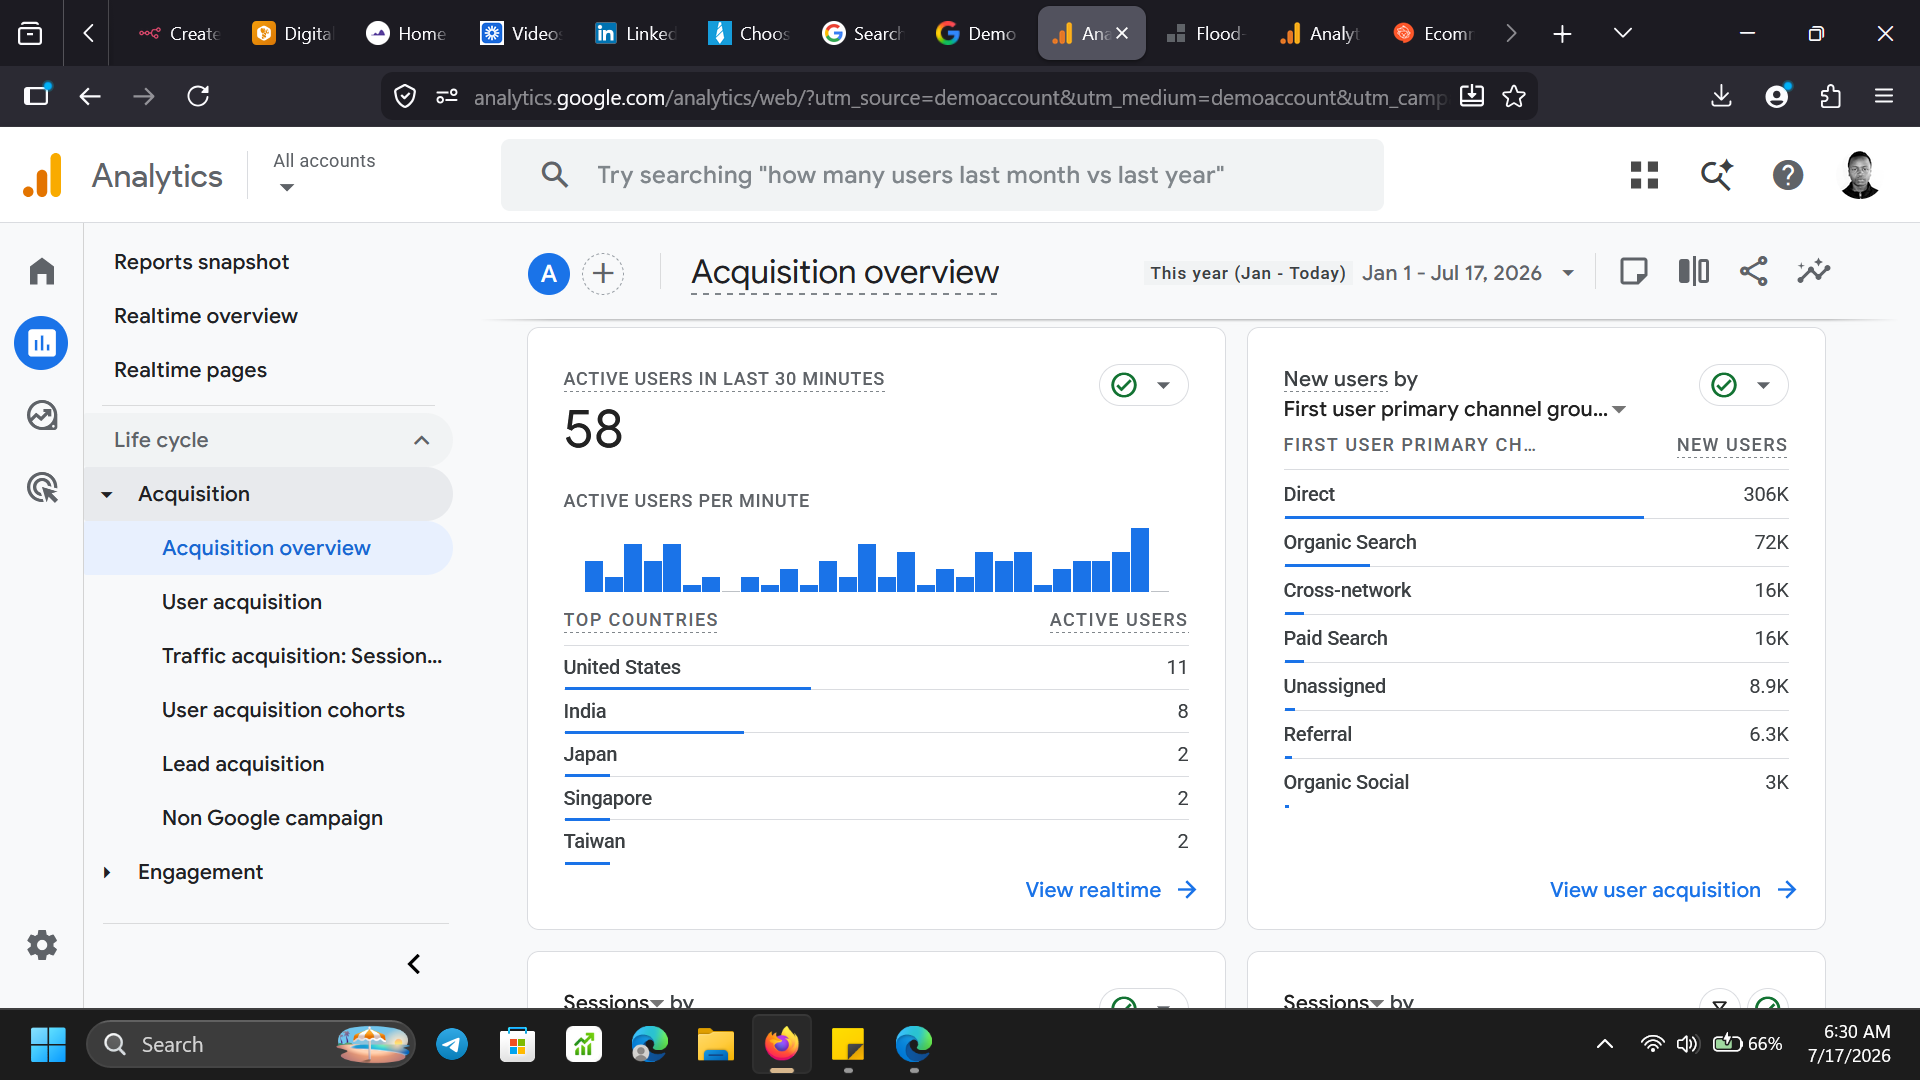Open browser extensions puzzle icon

1830,96
